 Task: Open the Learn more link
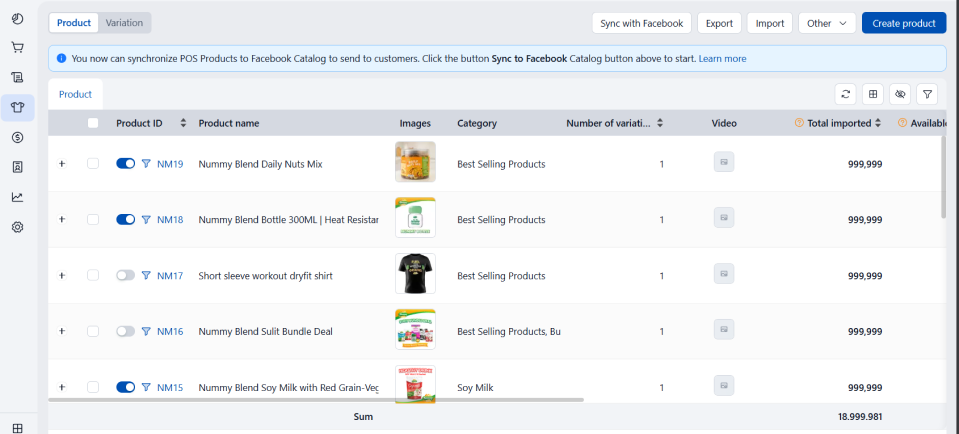point(722,58)
